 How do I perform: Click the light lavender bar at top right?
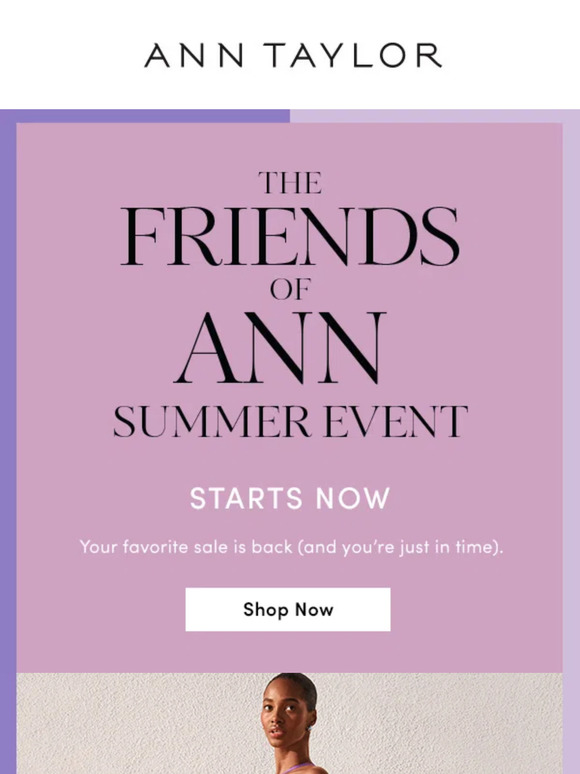[x=435, y=116]
